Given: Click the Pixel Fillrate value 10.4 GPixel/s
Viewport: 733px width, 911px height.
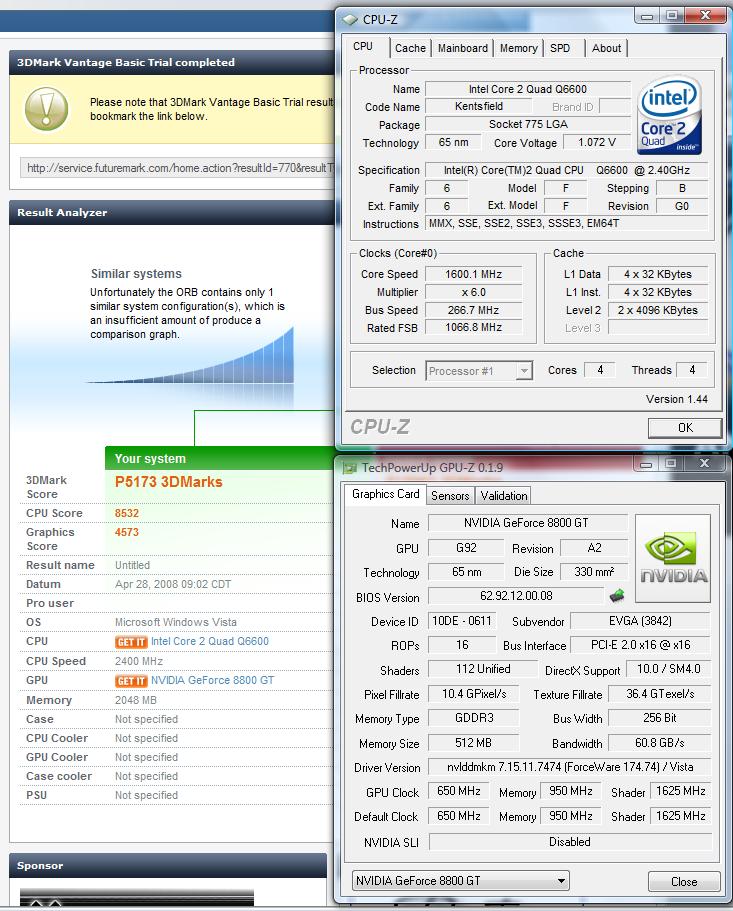Looking at the screenshot, I should point(473,694).
